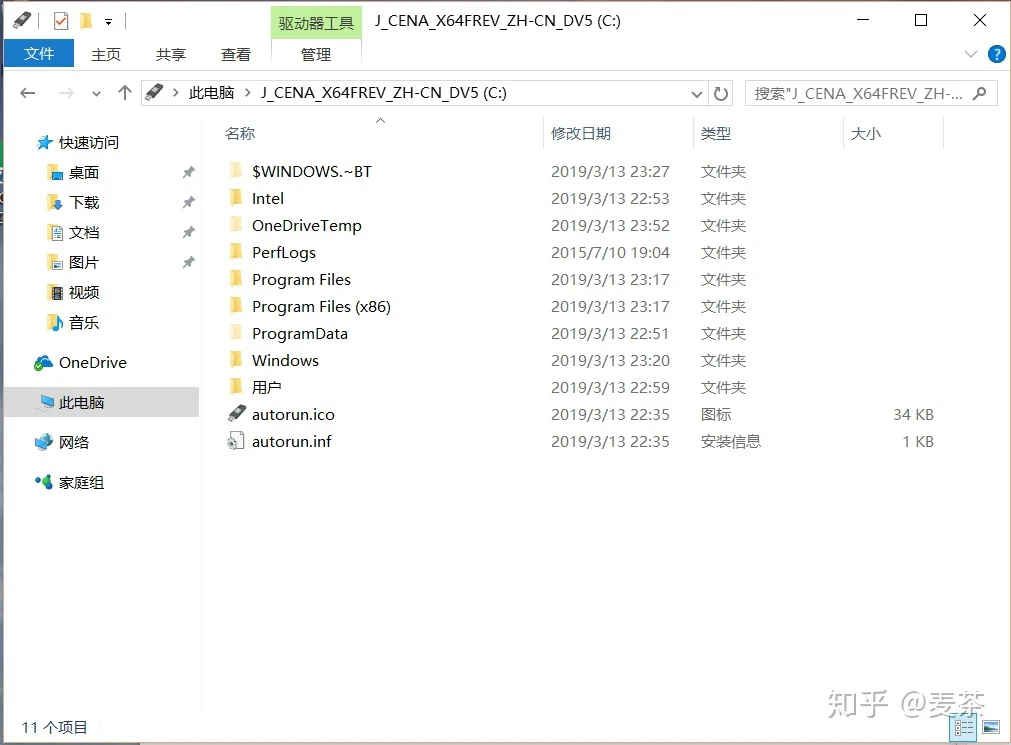Select the $WINDOWS.~BT folder icon

[236, 171]
